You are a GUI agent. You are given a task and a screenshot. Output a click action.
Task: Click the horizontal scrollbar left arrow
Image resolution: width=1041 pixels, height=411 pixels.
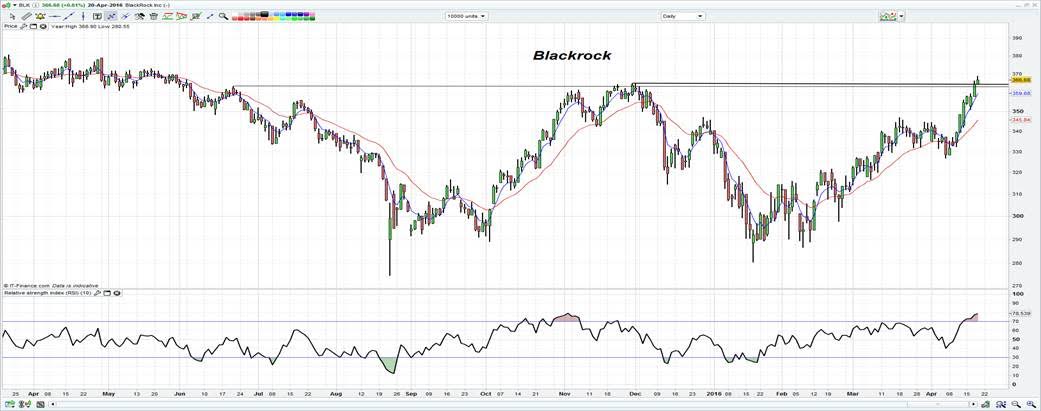[52, 404]
